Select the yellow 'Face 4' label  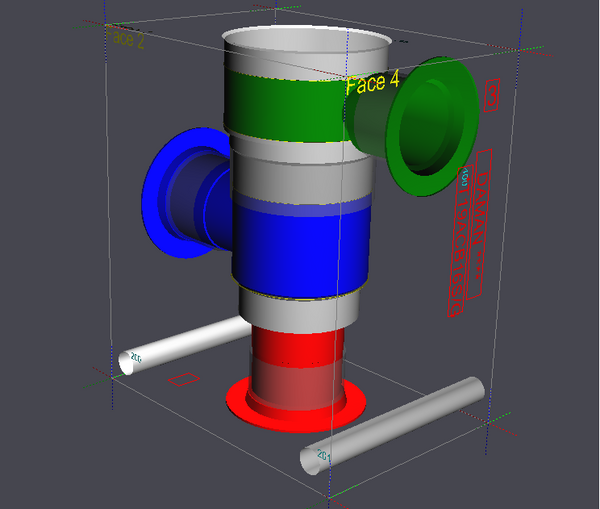point(372,83)
